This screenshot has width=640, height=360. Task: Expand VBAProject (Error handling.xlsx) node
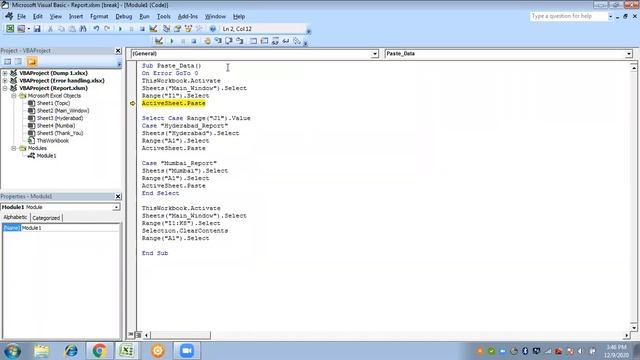point(5,81)
